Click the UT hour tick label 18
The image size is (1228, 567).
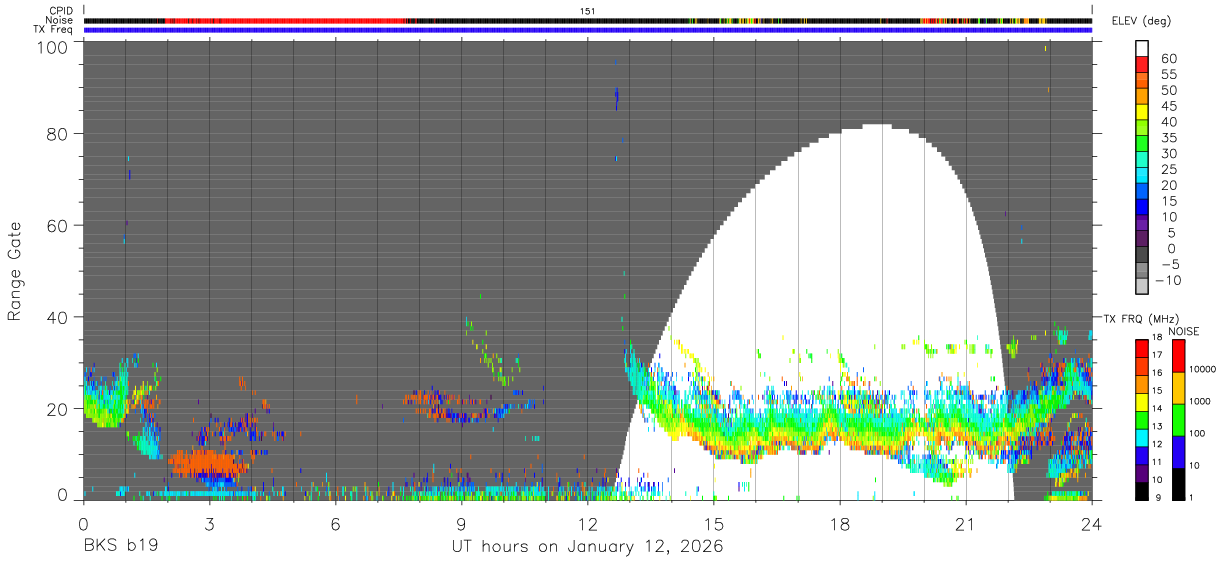(x=840, y=524)
